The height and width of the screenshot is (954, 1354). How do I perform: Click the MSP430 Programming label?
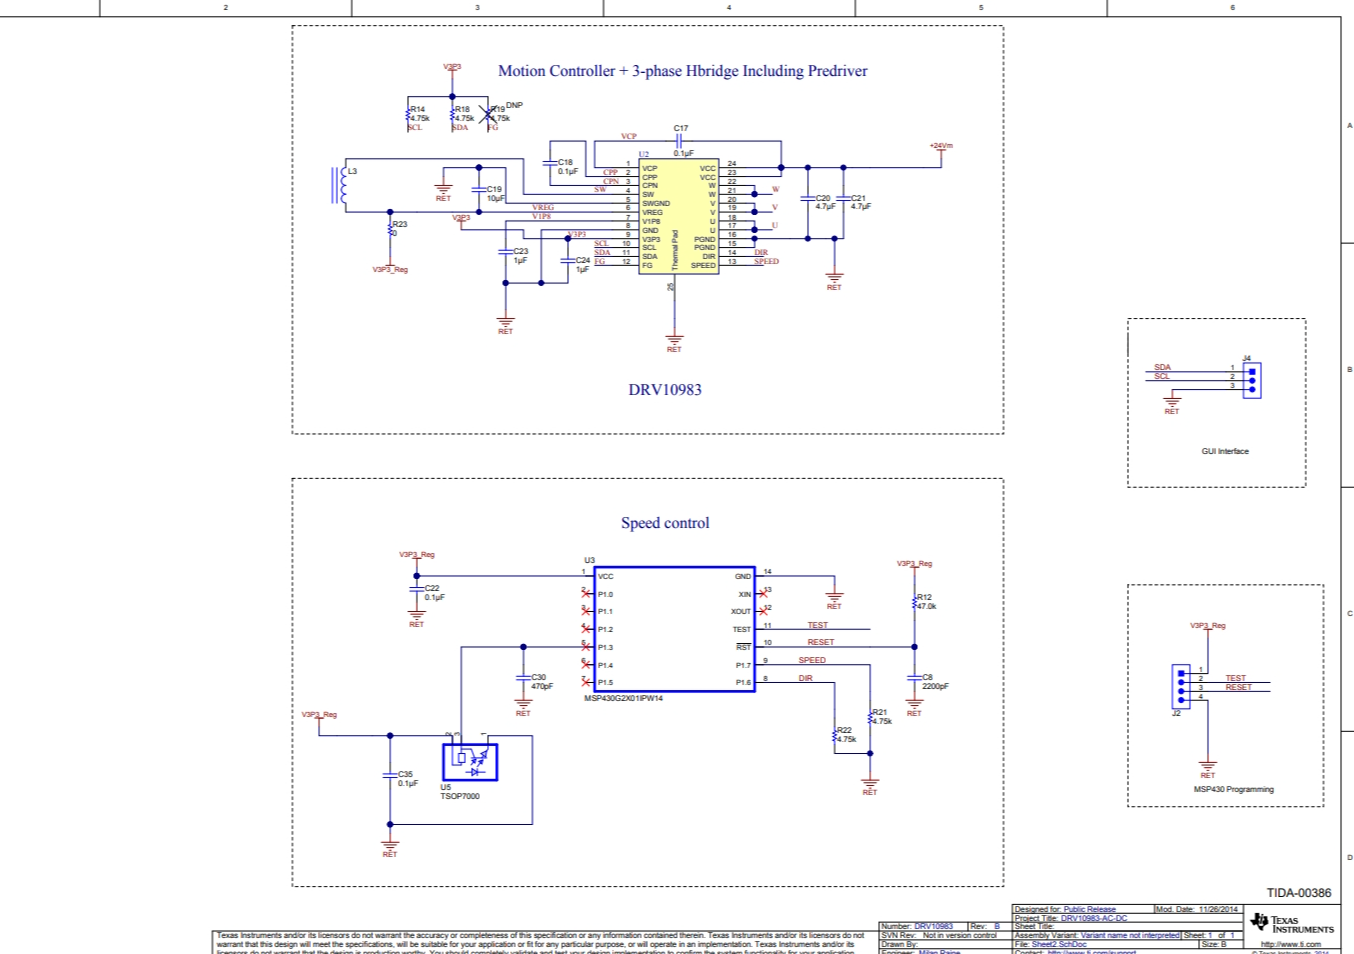(1234, 790)
